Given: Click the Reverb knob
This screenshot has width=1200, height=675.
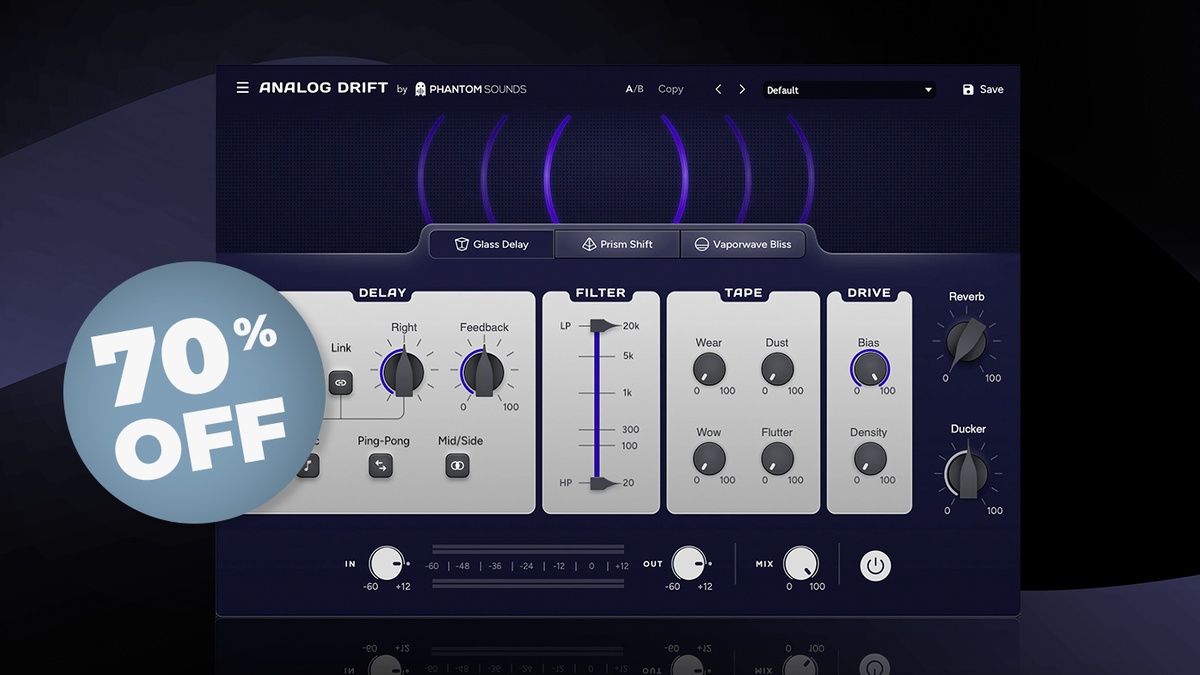Looking at the screenshot, I should click(x=966, y=342).
